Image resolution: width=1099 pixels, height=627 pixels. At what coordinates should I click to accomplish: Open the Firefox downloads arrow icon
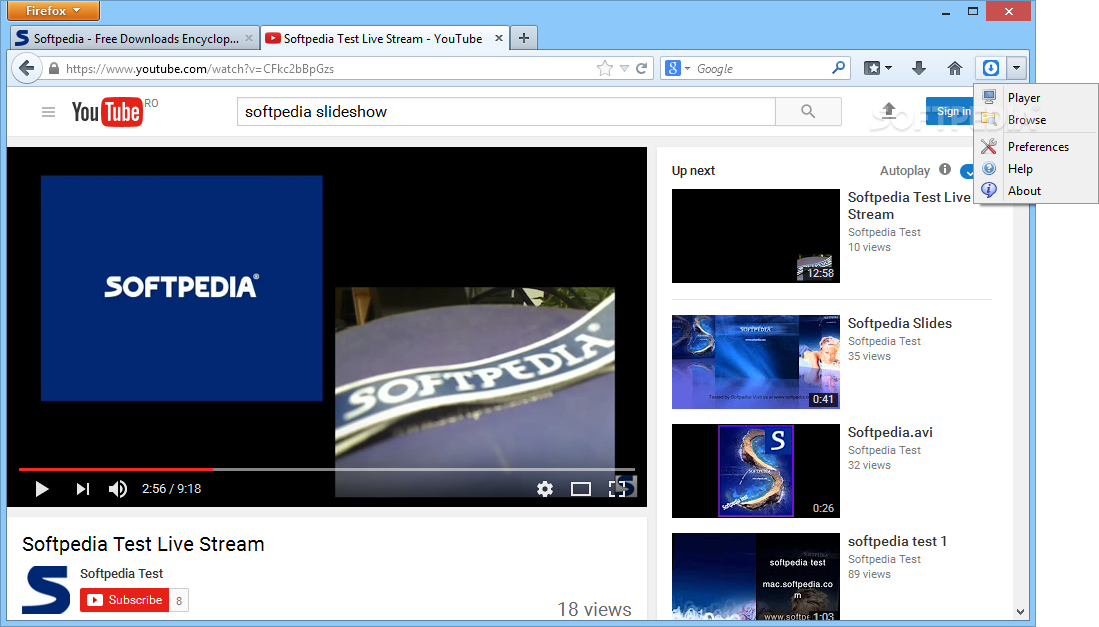pos(919,69)
